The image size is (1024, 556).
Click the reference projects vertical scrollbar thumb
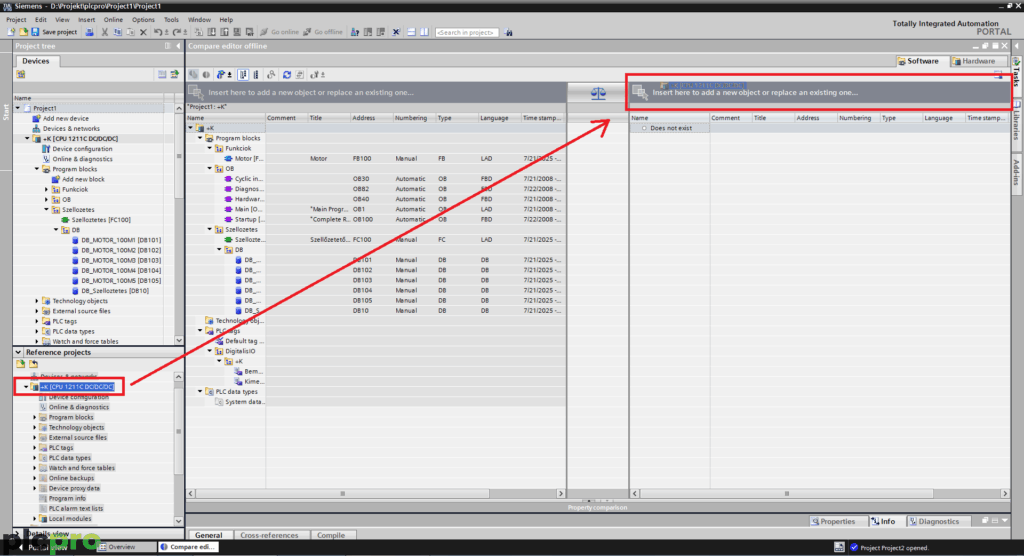coord(178,432)
